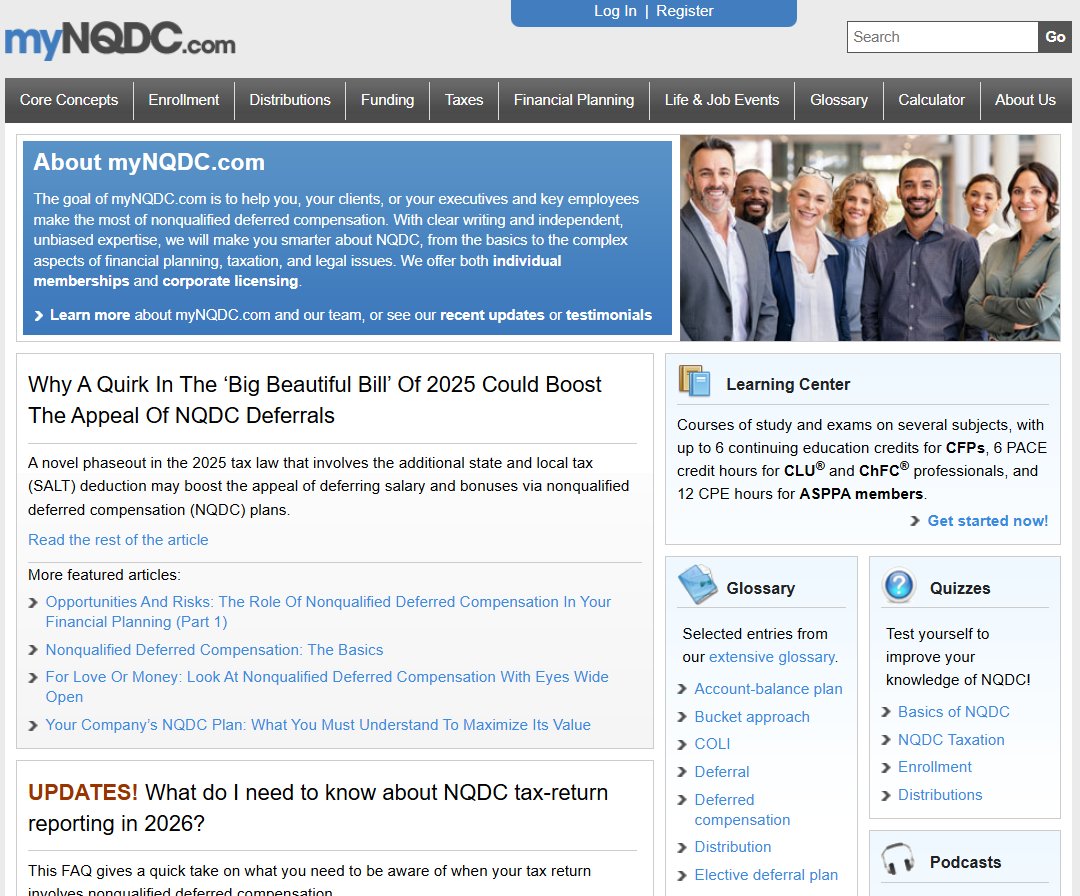Click the Learn more link
The height and width of the screenshot is (896, 1080).
pyautogui.click(x=90, y=315)
